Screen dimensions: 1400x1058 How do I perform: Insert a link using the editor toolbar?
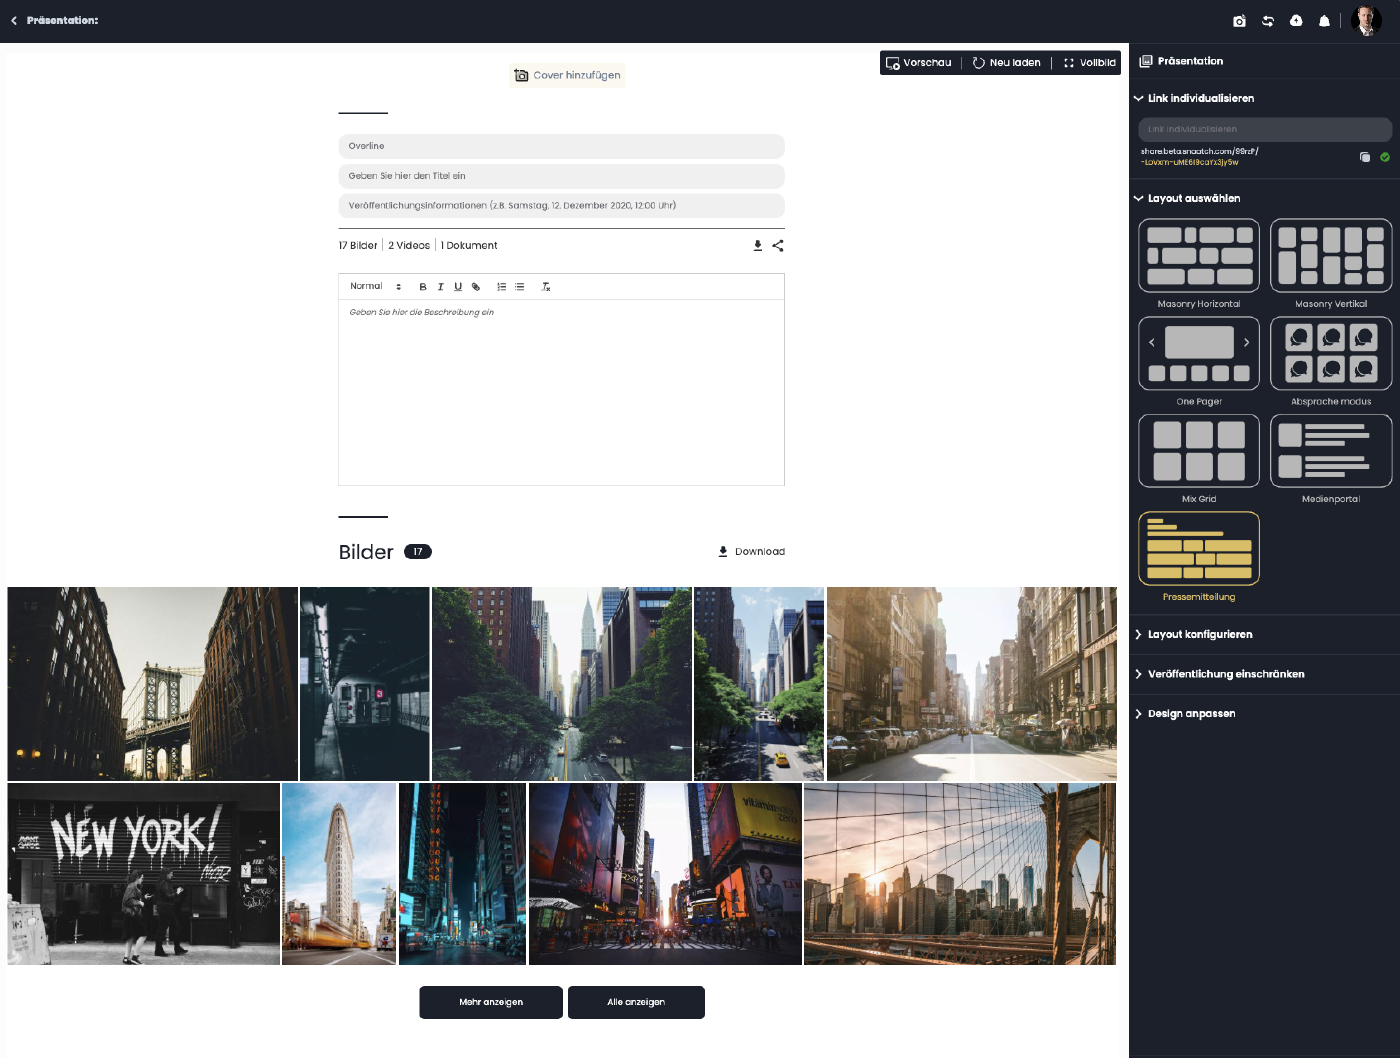pos(476,287)
